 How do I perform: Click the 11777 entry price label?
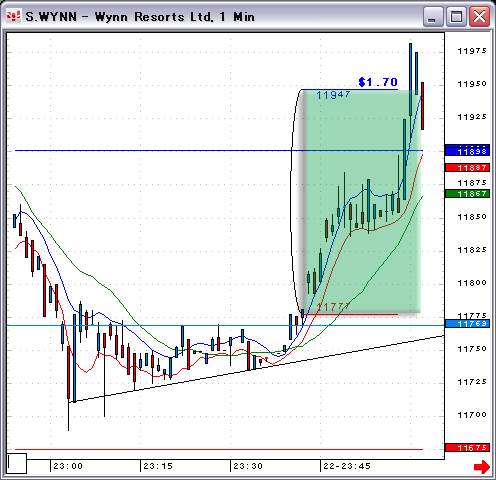pos(333,306)
